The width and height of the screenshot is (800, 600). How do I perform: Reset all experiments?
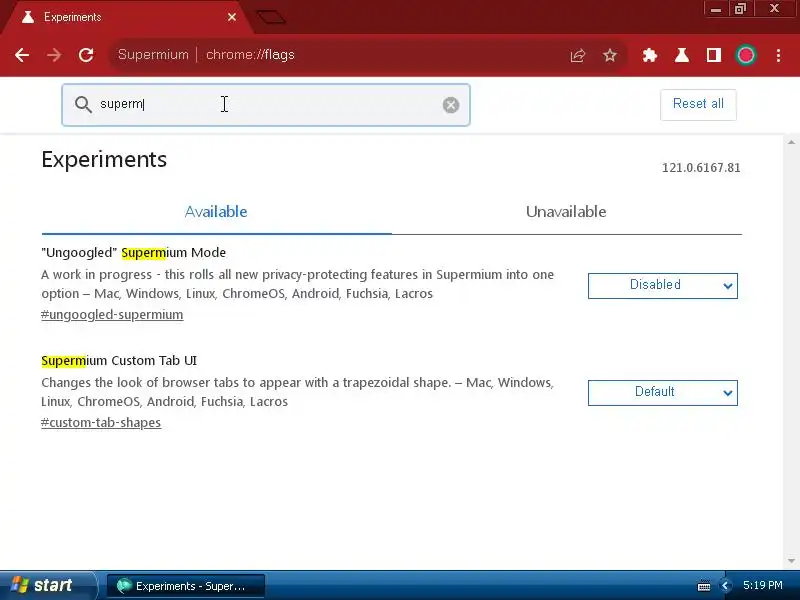click(x=698, y=105)
